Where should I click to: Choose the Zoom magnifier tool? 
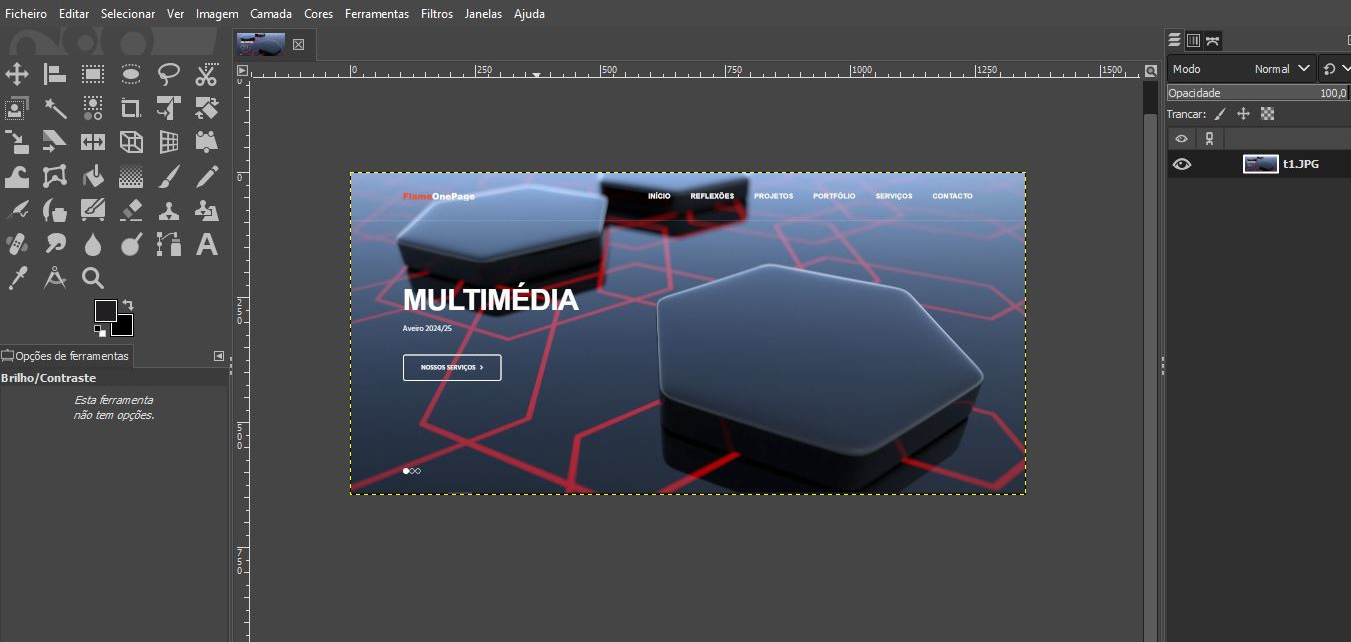click(93, 278)
